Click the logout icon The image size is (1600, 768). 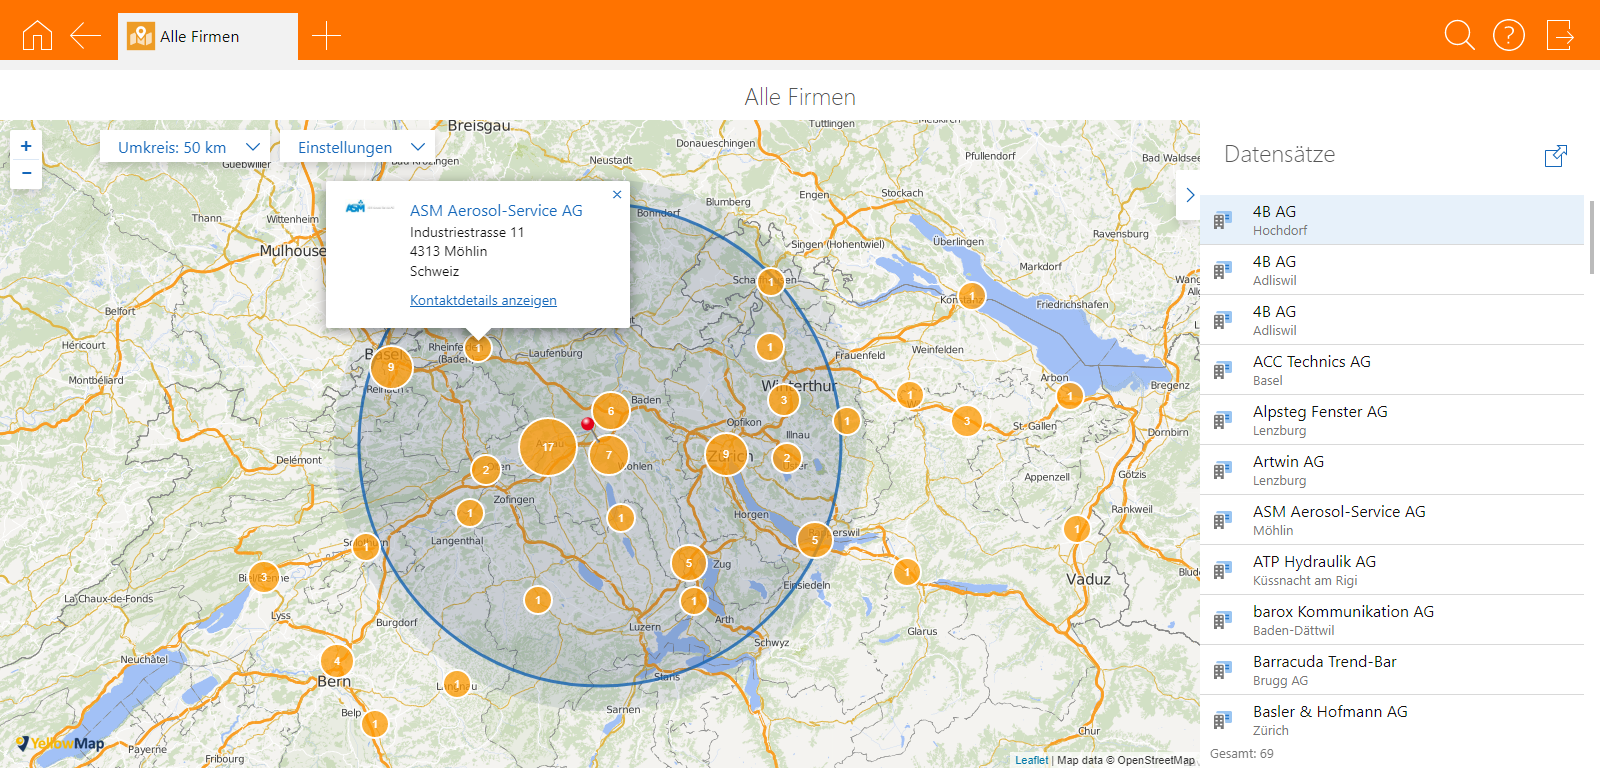tap(1560, 35)
